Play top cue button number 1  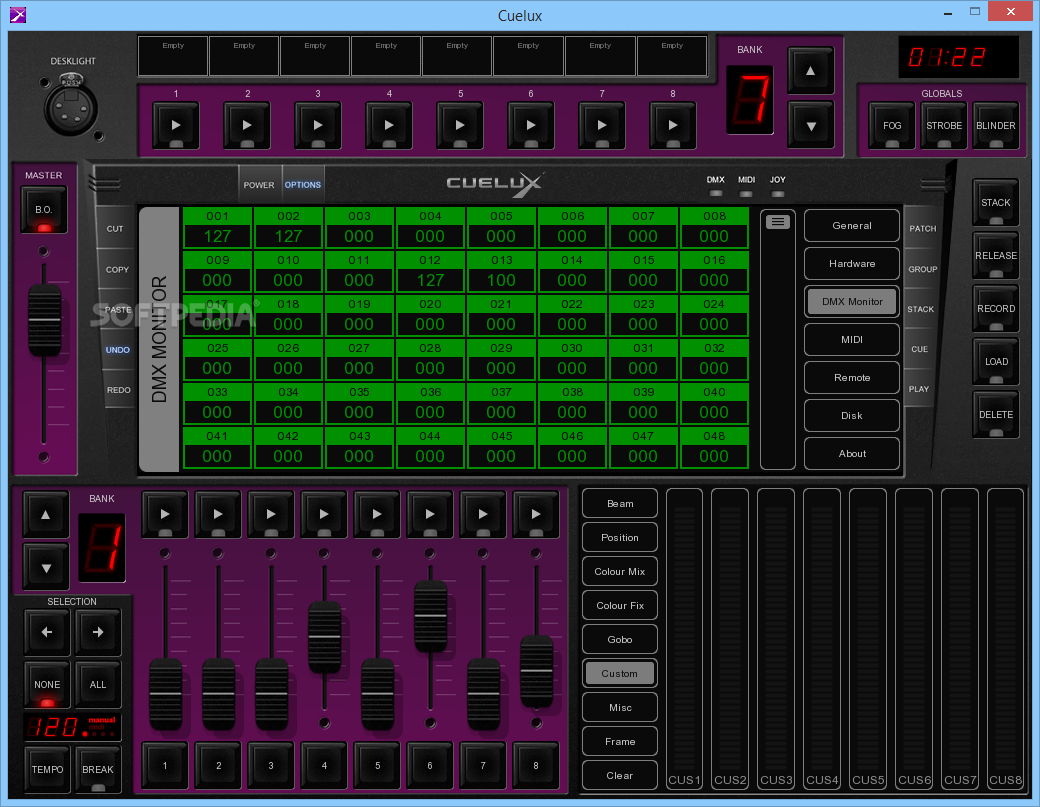[176, 125]
